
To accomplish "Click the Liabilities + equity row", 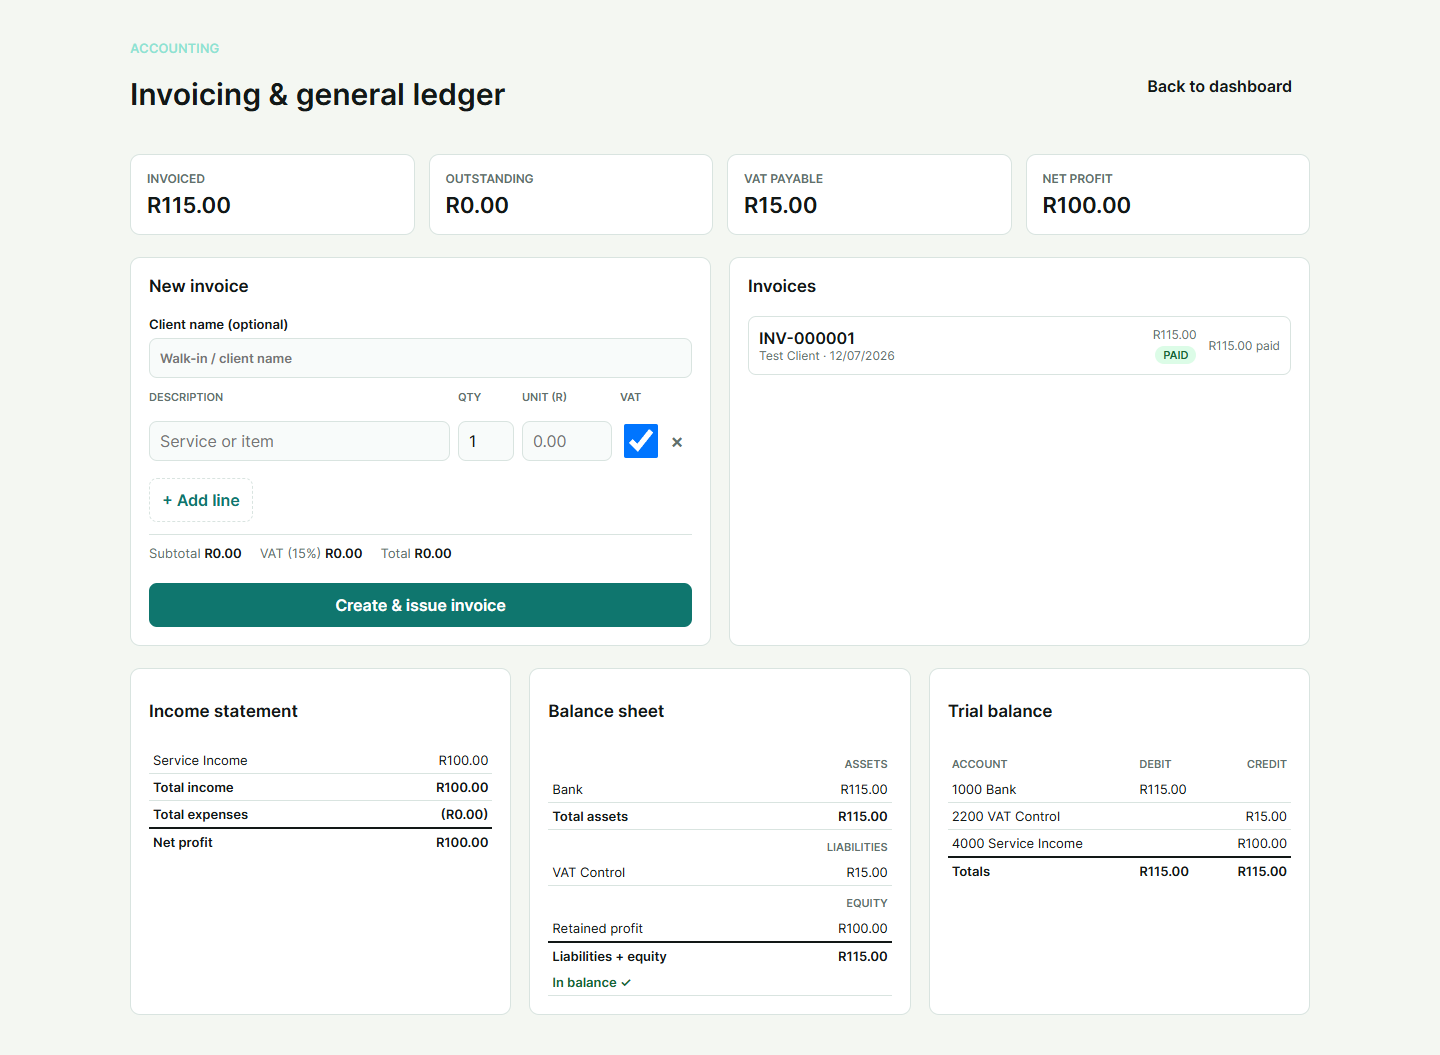I will [x=720, y=957].
